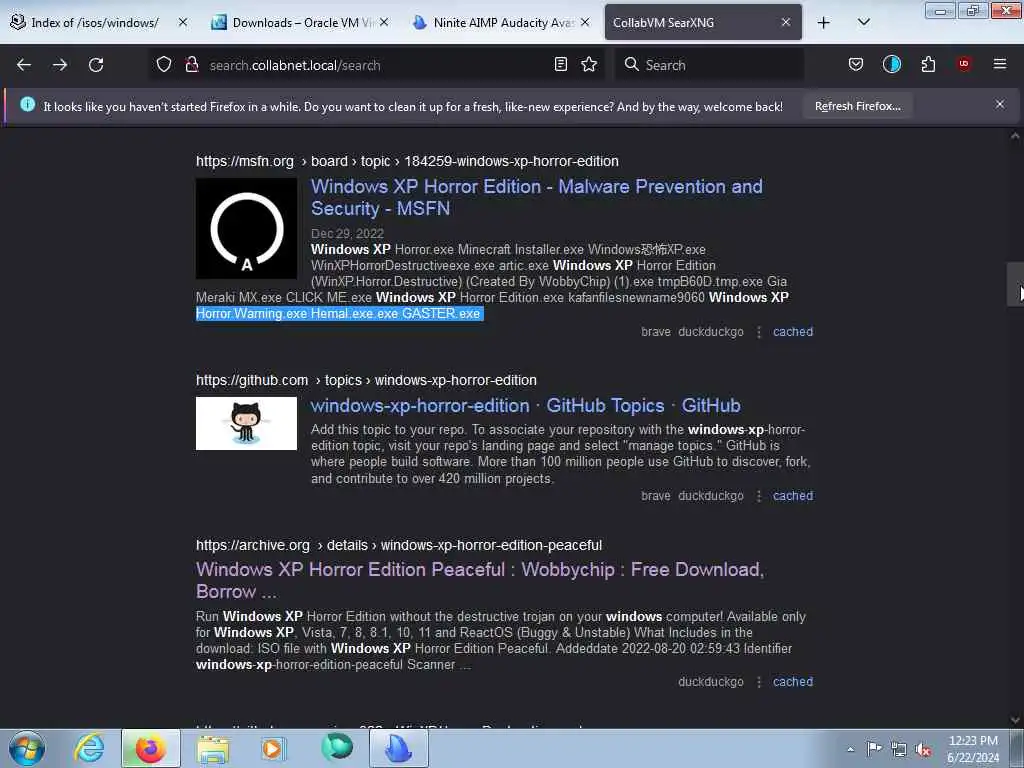Open the uBlock Origin icon
The image size is (1024, 768).
click(964, 63)
